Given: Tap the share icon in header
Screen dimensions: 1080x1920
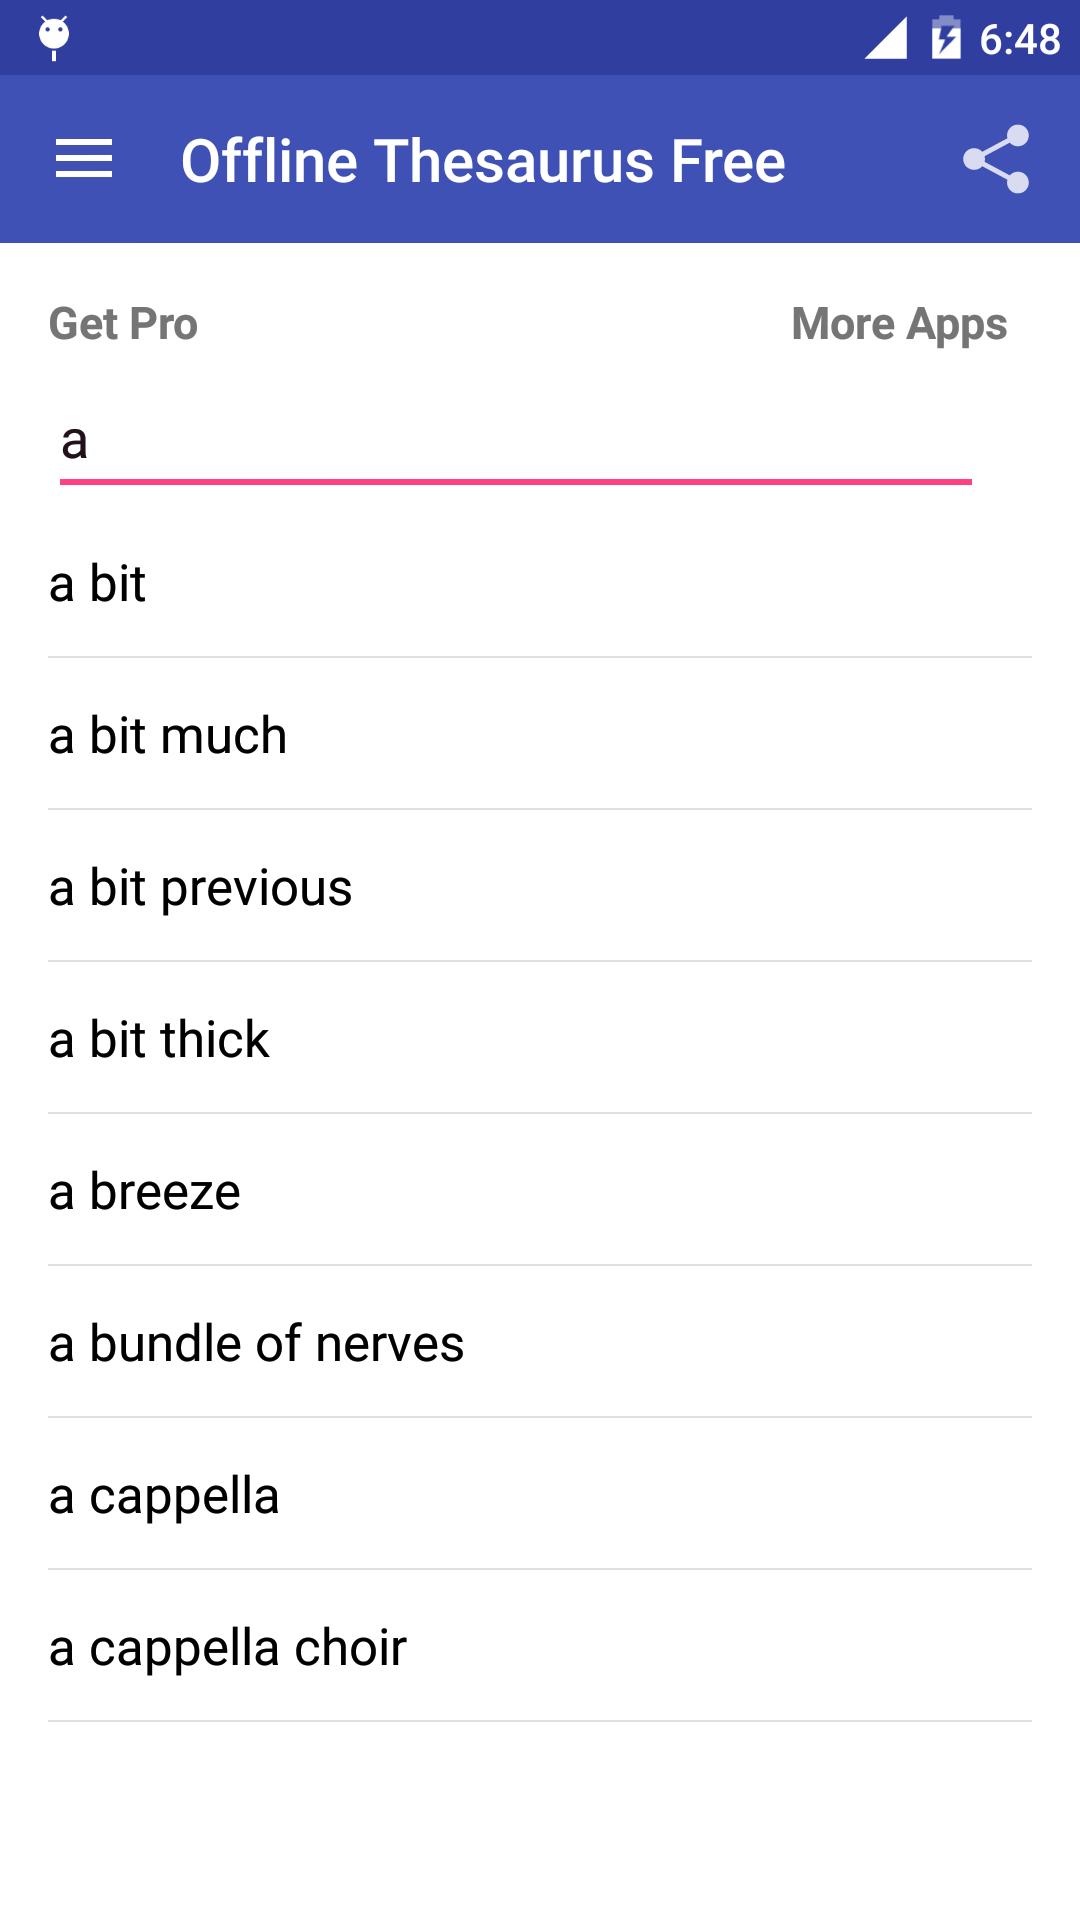Looking at the screenshot, I should (x=996, y=159).
